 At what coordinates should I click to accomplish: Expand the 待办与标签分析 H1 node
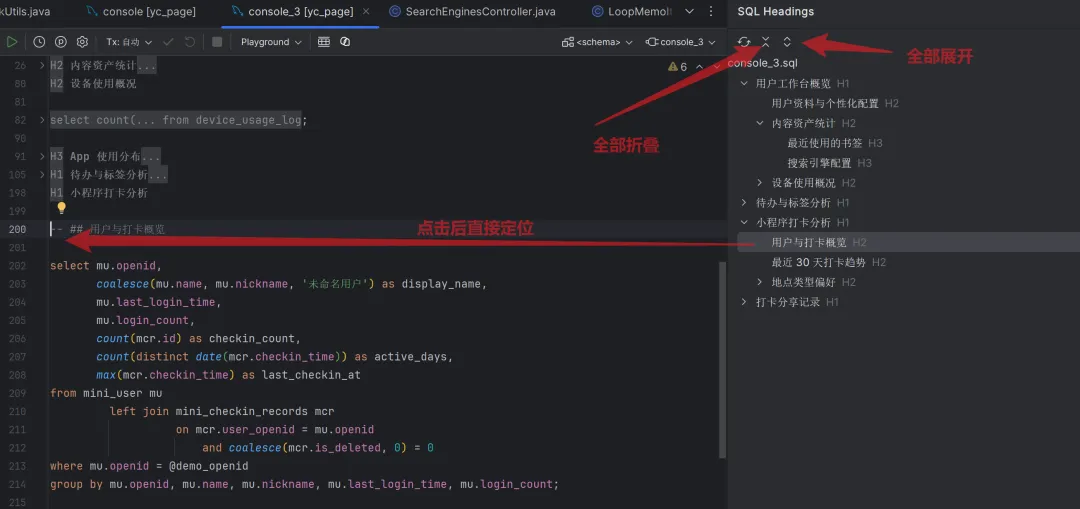(744, 202)
